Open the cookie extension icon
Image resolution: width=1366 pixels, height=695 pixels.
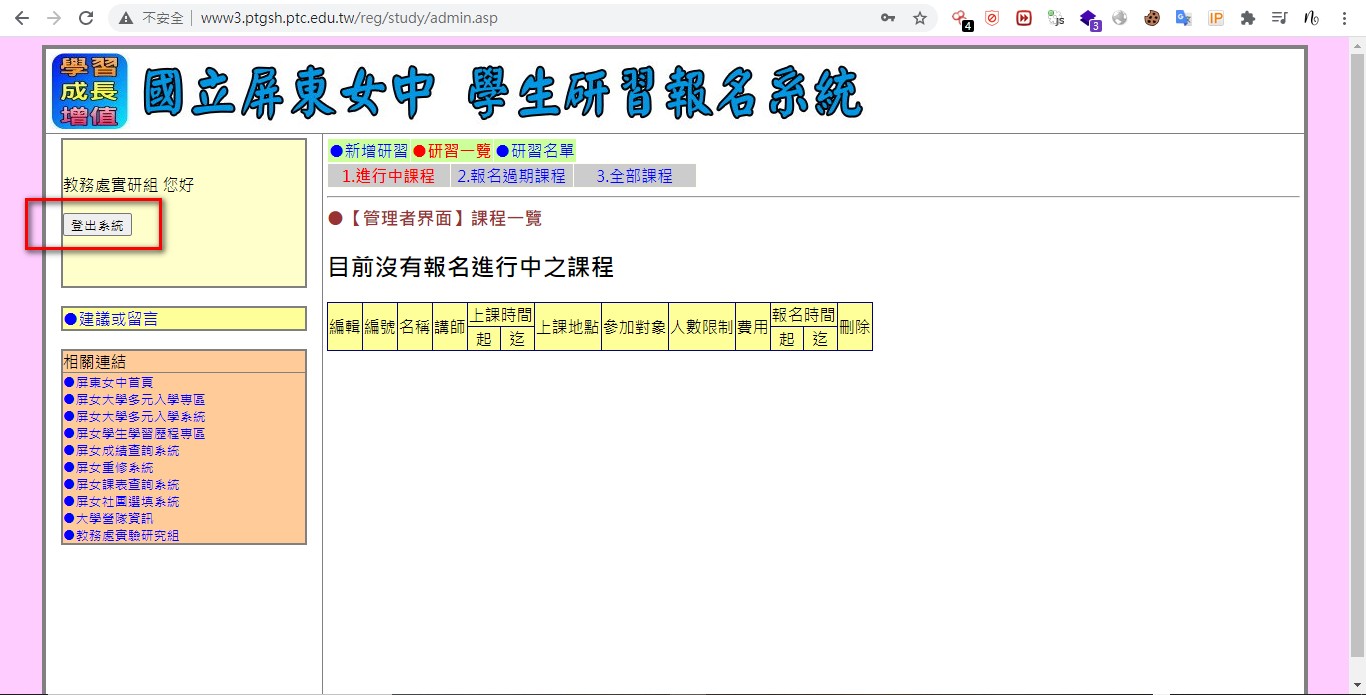[x=1152, y=18]
